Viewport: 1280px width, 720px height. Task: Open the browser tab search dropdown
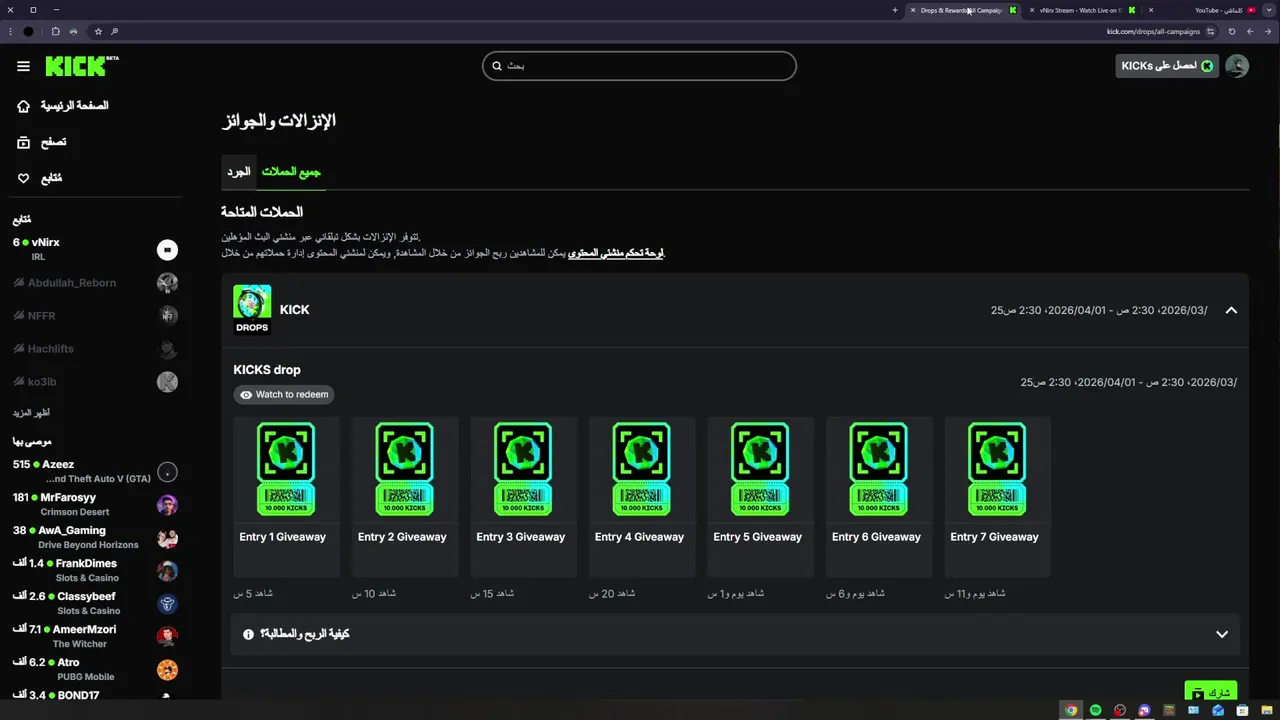[x=1268, y=10]
